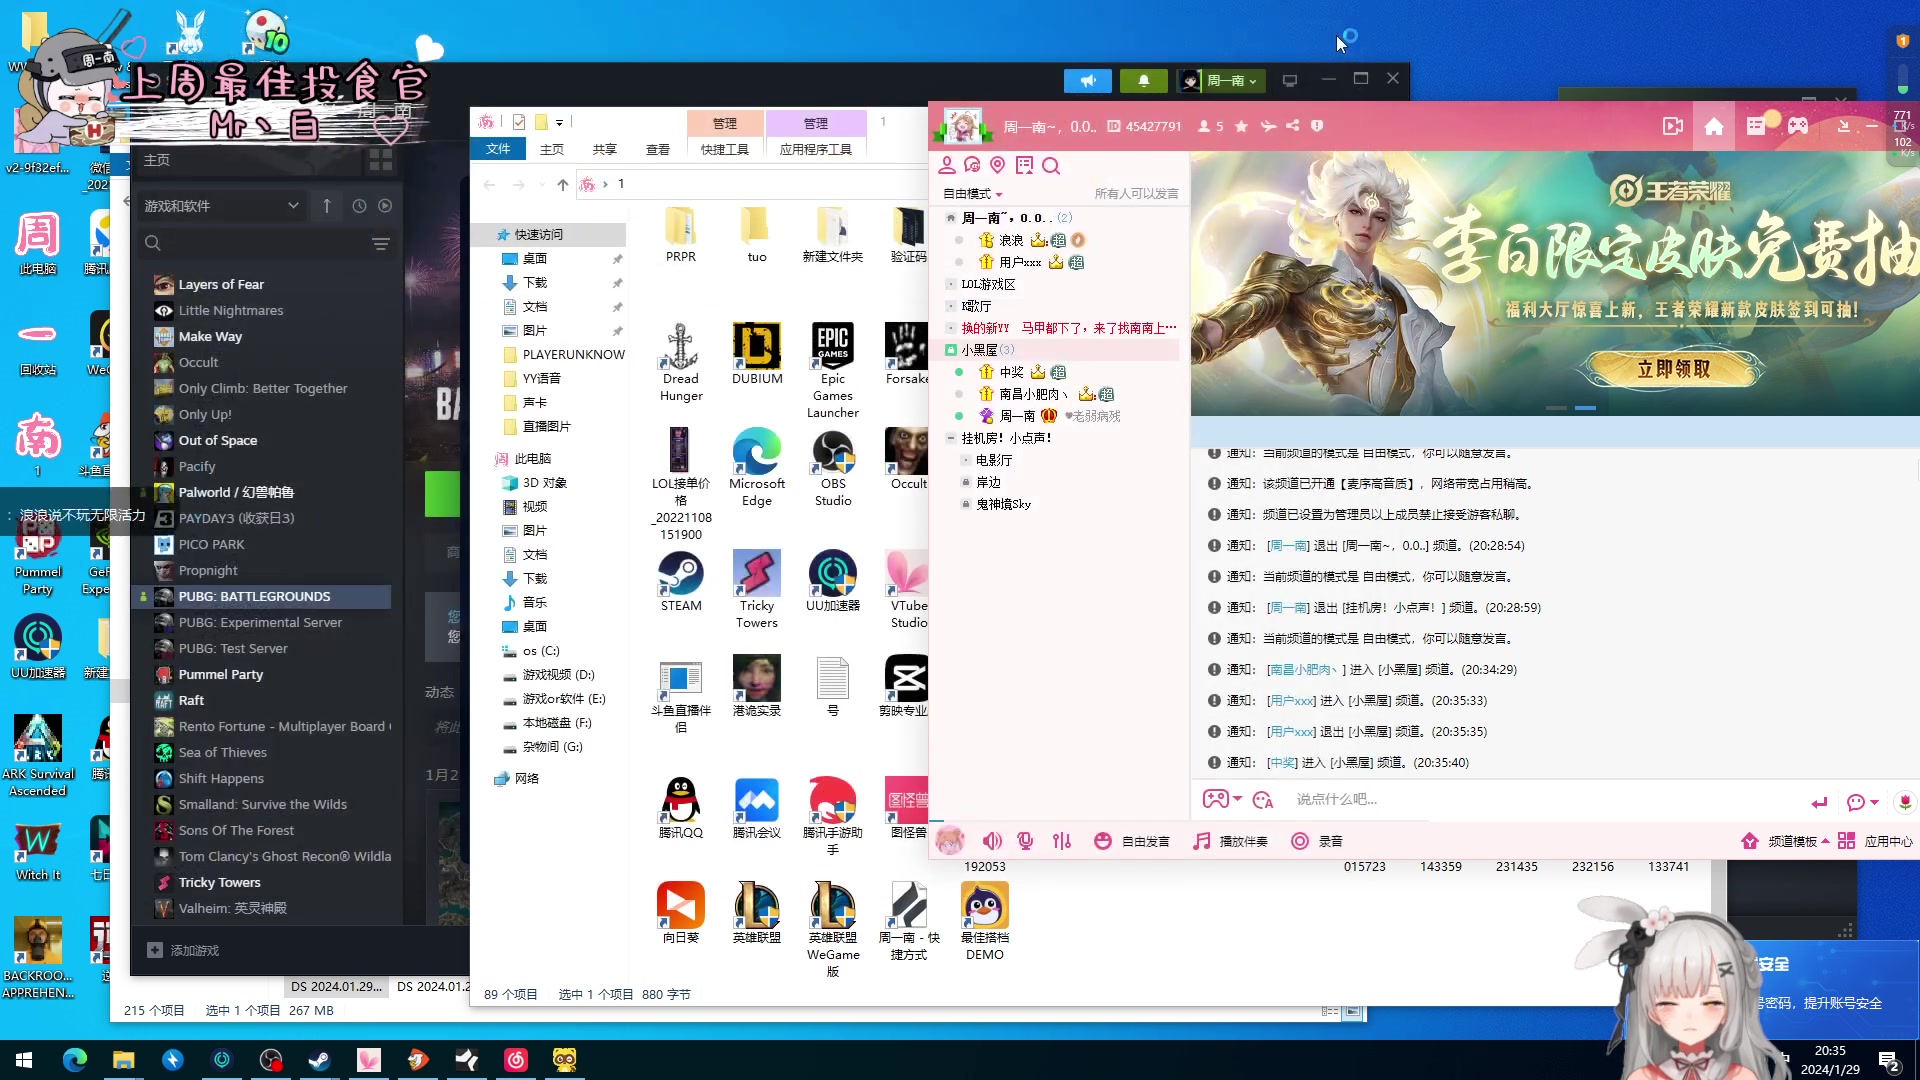Click the gamepad icon in YY header
1920x1080 pixels.
coord(1798,126)
